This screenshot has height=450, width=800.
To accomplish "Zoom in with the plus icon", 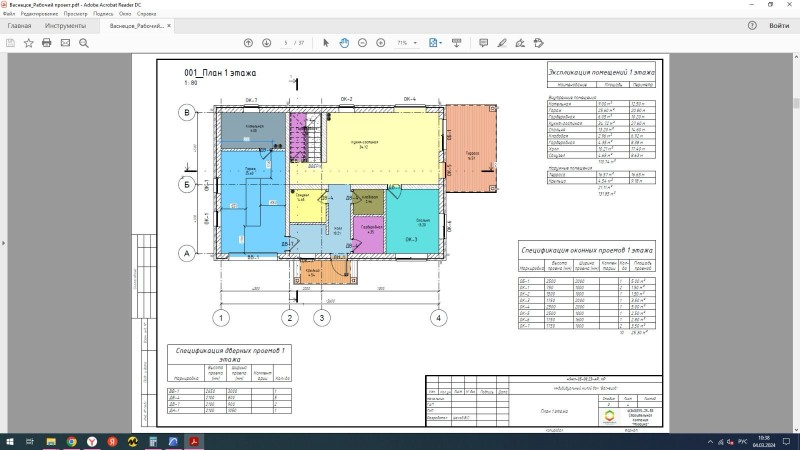I will pyautogui.click(x=380, y=43).
